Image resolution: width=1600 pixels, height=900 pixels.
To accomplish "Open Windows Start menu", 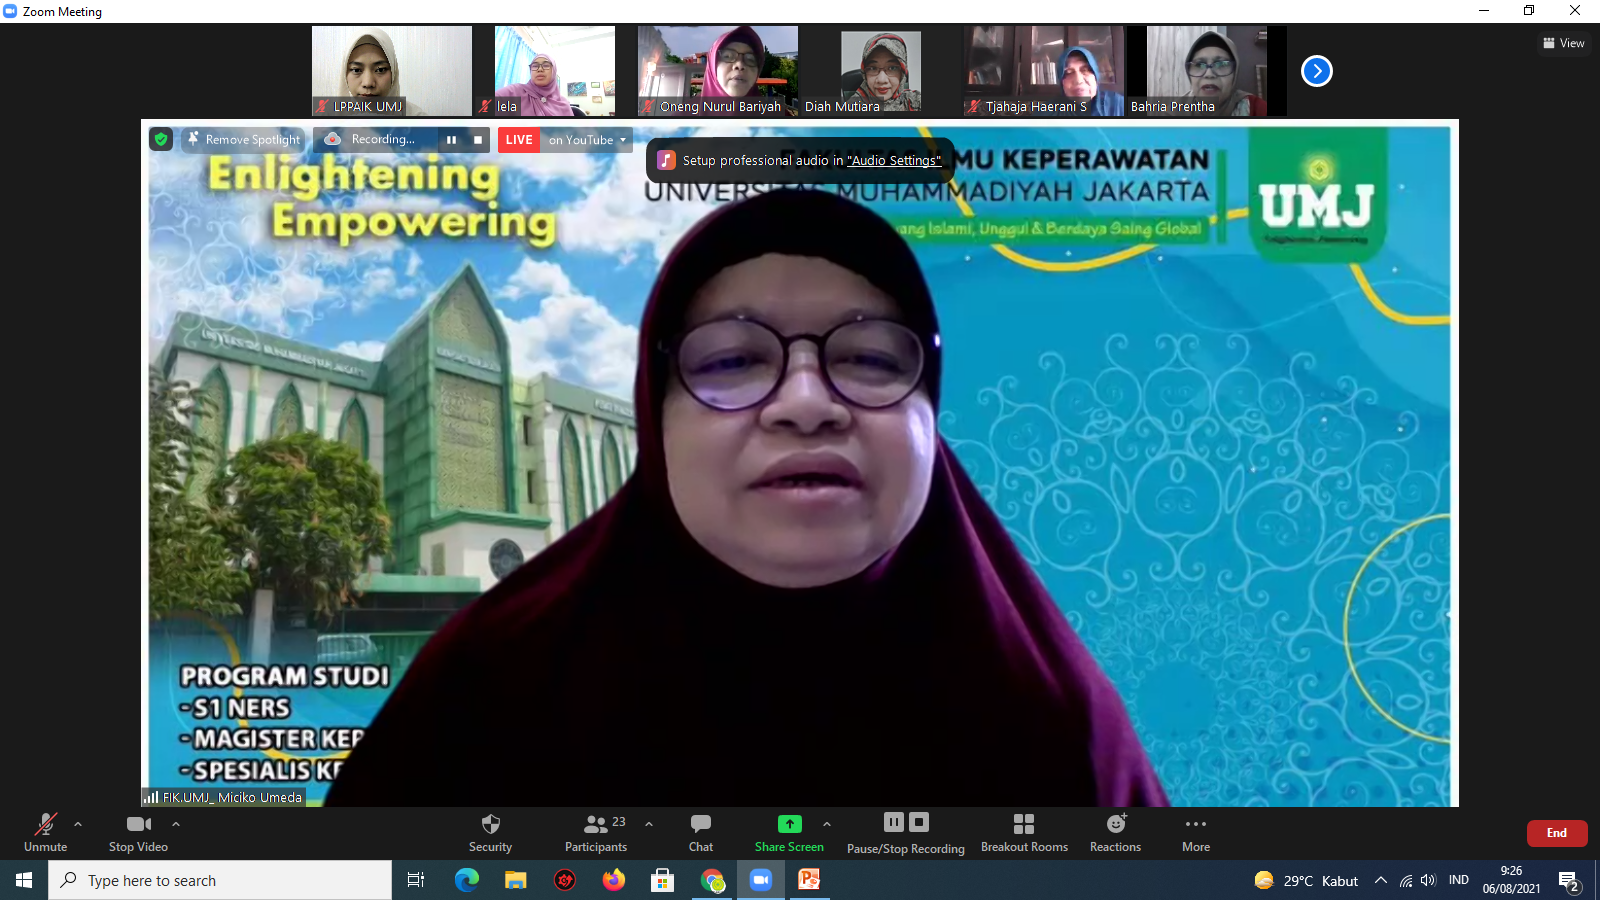I will (24, 880).
